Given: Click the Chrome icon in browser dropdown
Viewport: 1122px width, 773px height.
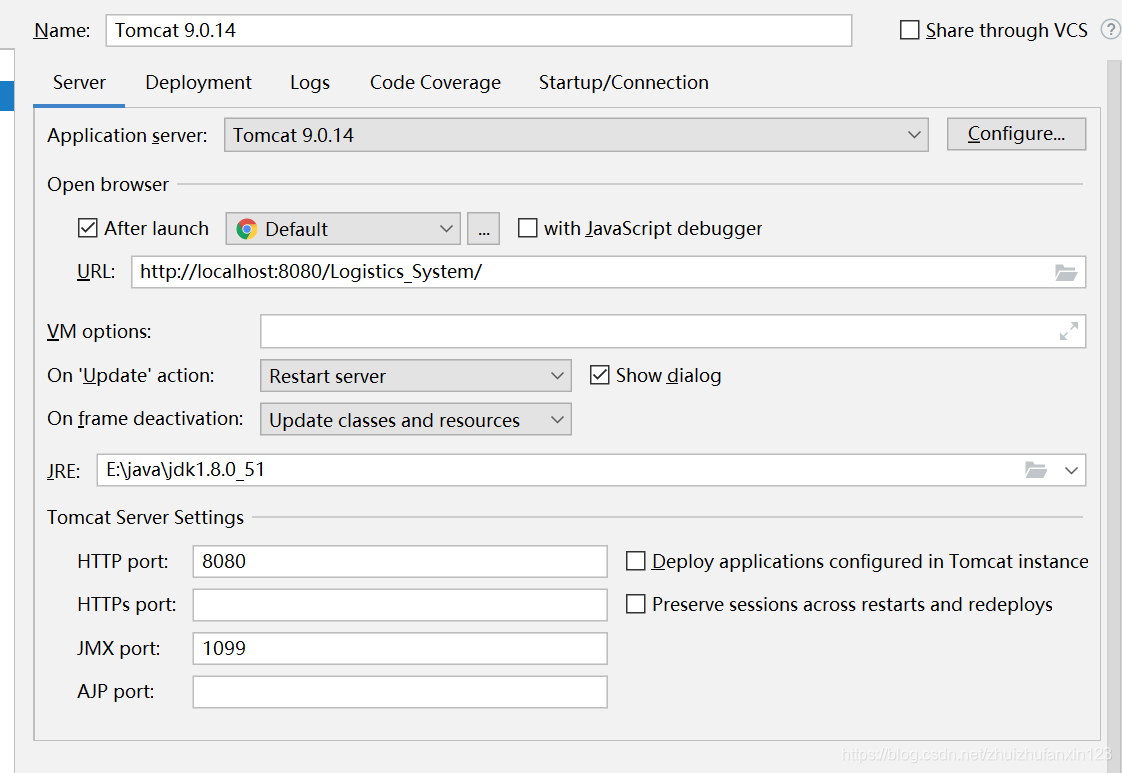Looking at the screenshot, I should click(x=247, y=229).
